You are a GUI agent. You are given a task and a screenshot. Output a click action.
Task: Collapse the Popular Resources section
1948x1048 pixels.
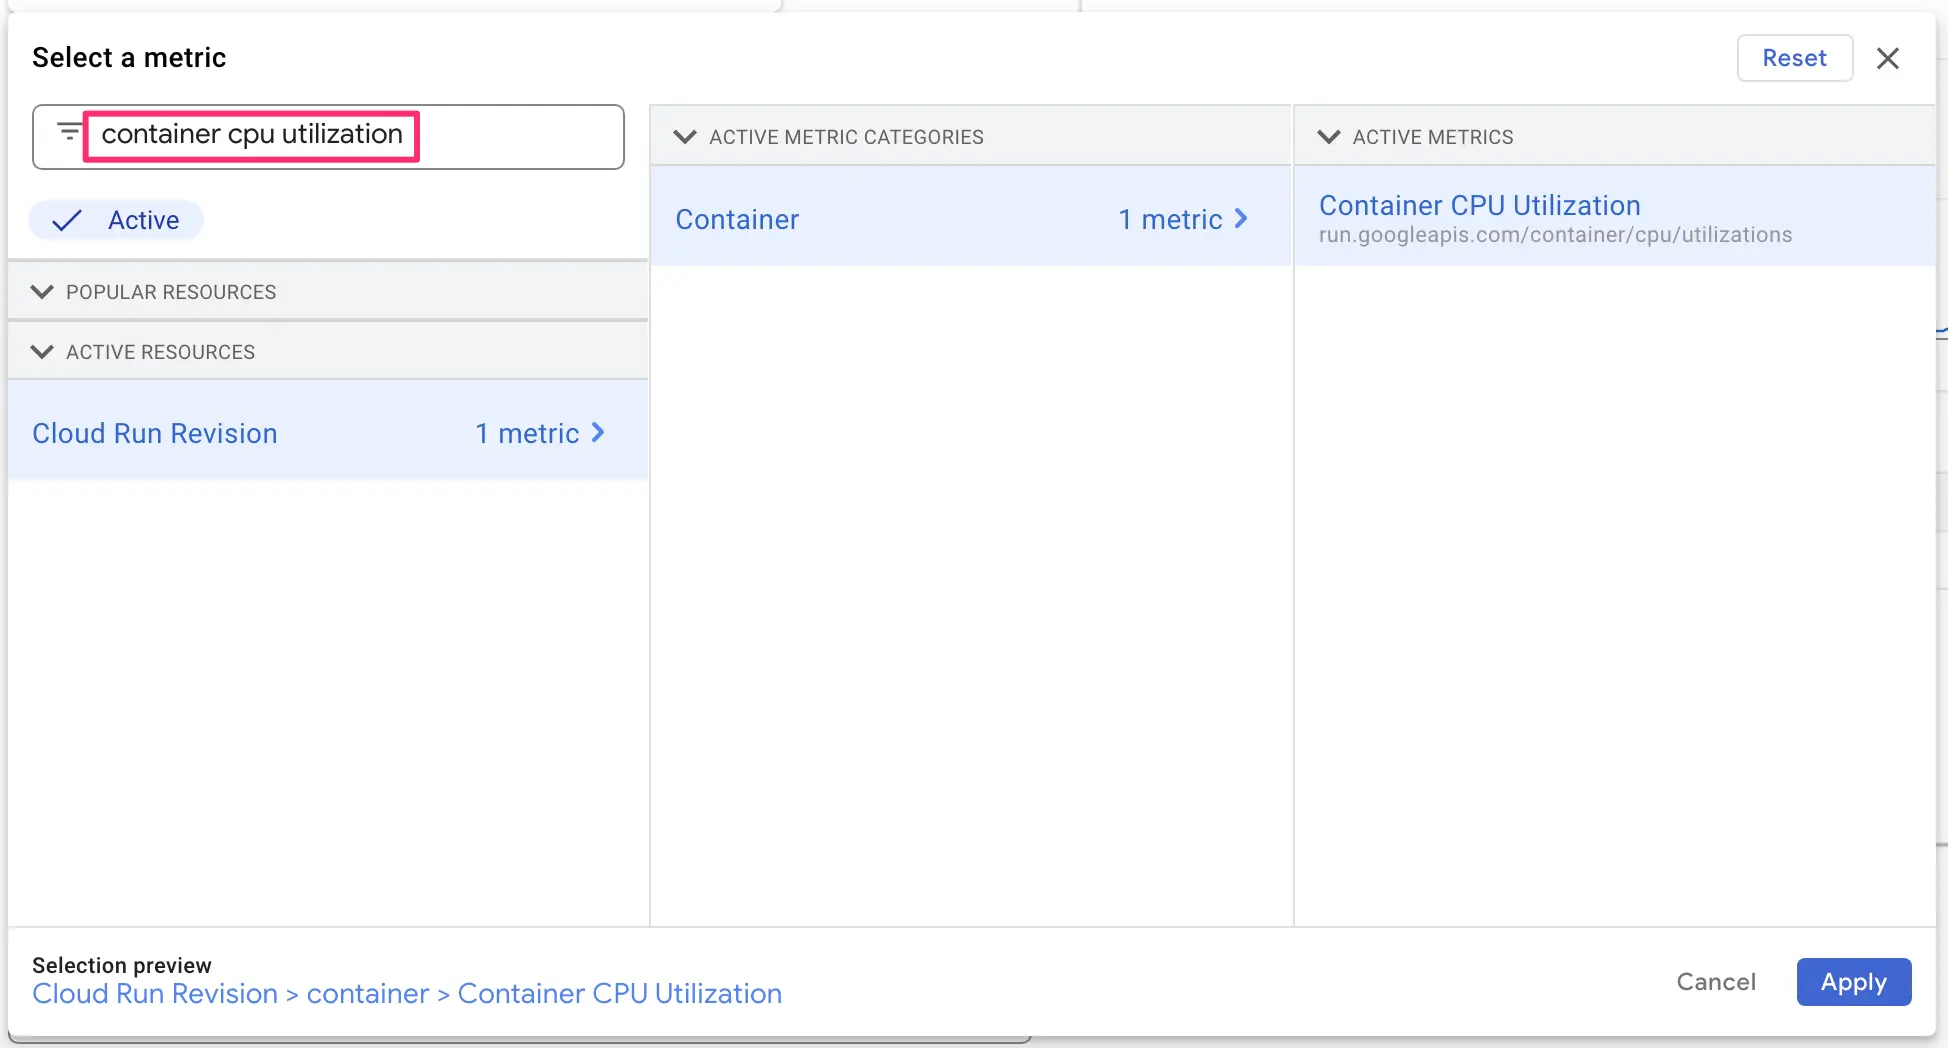(42, 292)
